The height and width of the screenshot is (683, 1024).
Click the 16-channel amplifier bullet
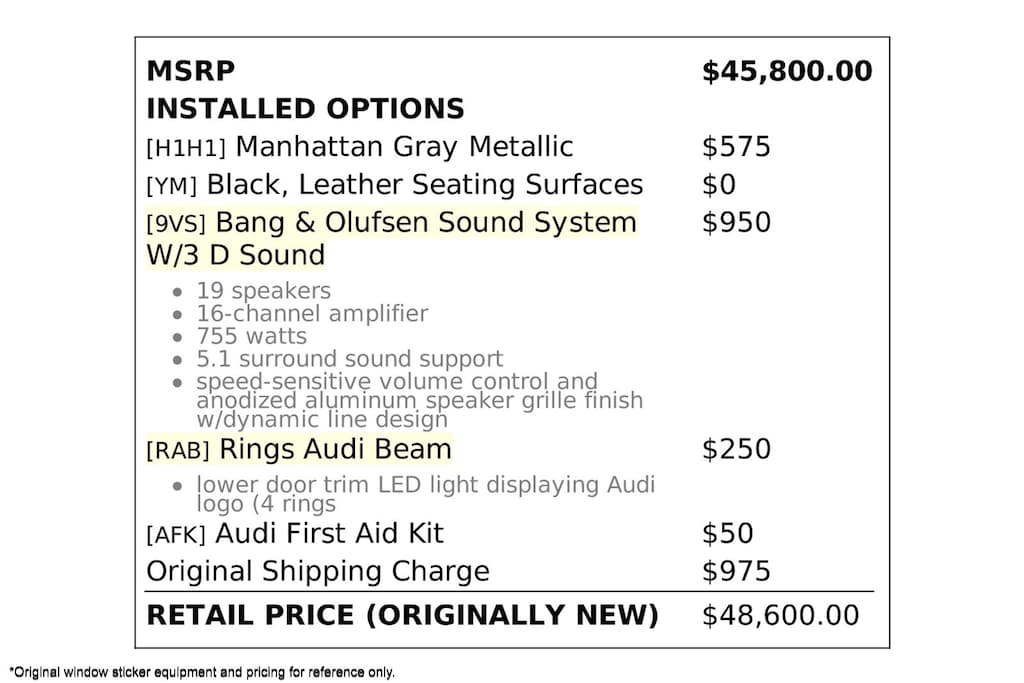[312, 313]
